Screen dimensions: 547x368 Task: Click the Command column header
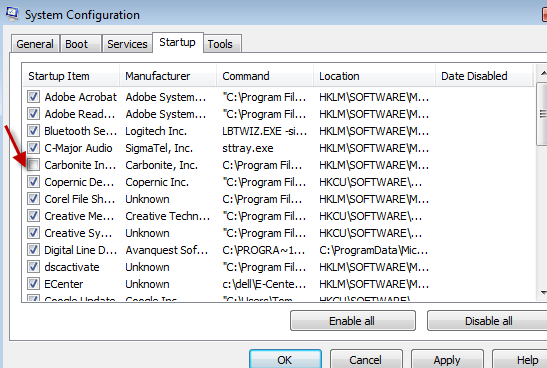pos(265,76)
